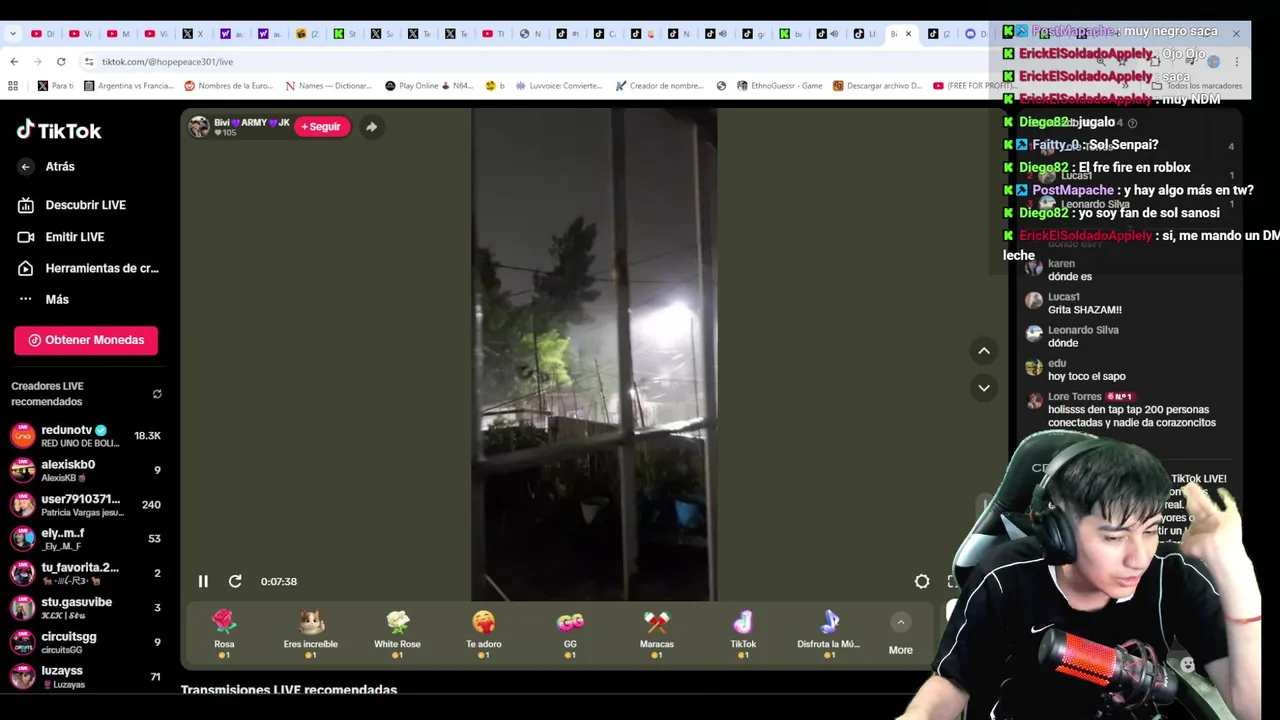Image resolution: width=1280 pixels, height=720 pixels.
Task: Switch to the first YouTube tab
Action: click(x=42, y=34)
